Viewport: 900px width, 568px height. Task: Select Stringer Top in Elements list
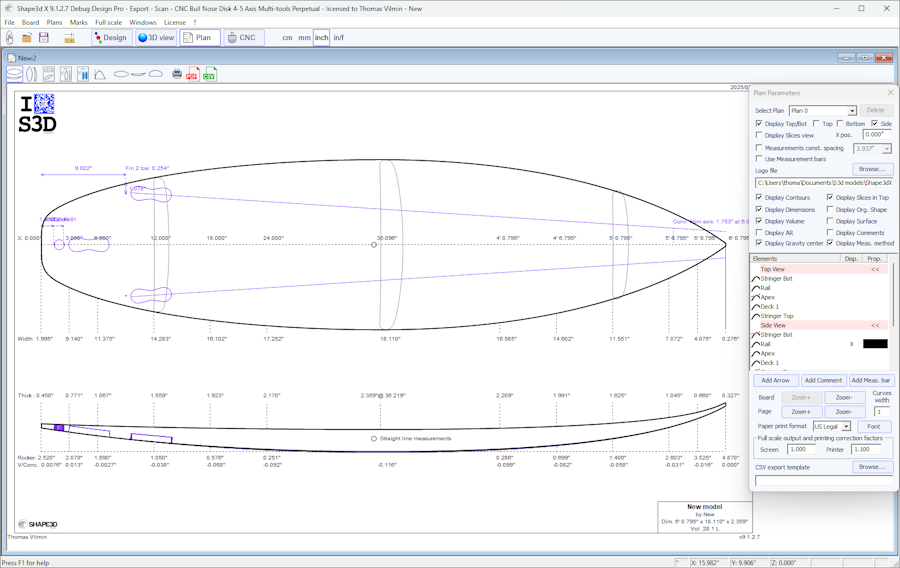777,316
